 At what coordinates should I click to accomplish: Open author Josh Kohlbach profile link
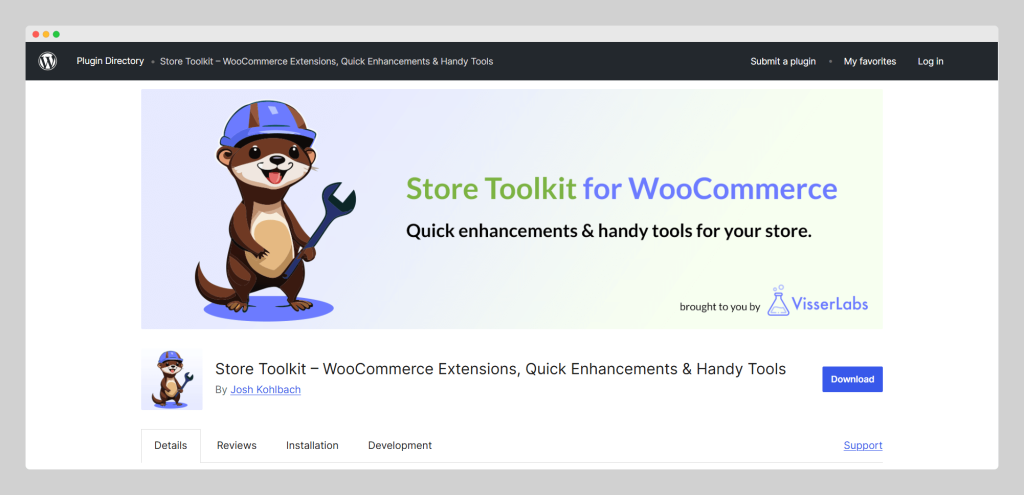[x=266, y=390]
